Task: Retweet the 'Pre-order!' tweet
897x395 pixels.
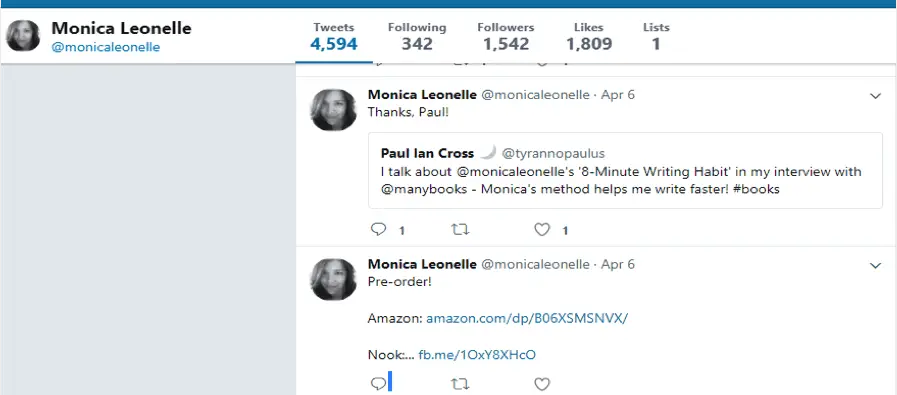Action: coord(460,384)
